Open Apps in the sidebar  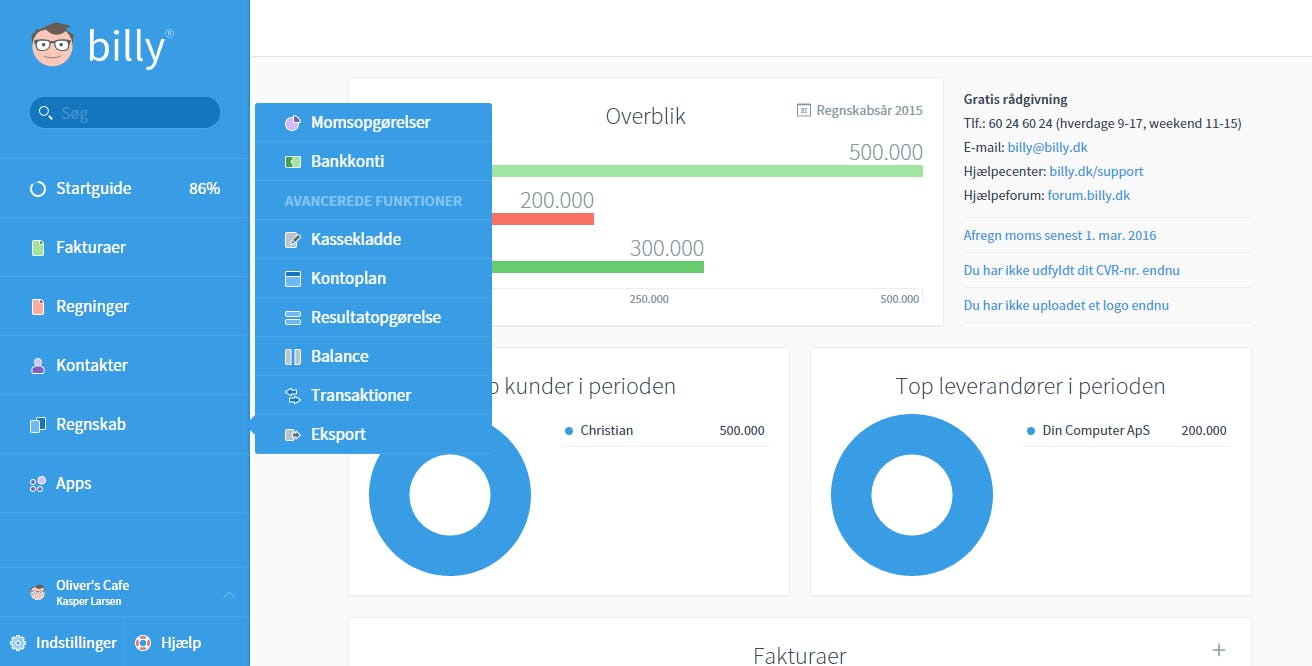point(125,483)
